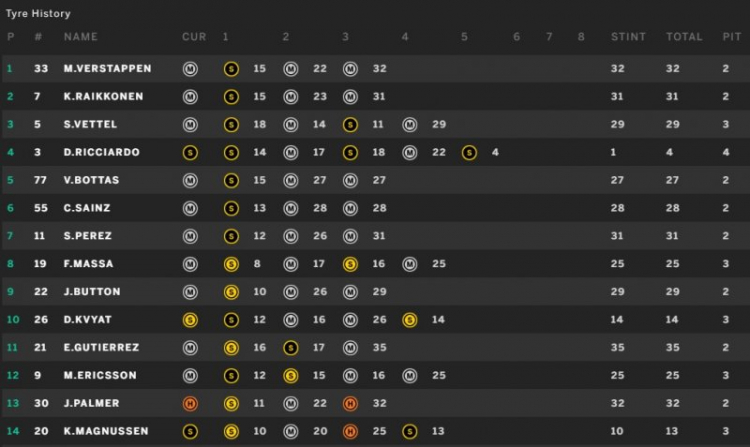Select the V.BOTTAS row name
The width and height of the screenshot is (750, 447).
tap(91, 180)
